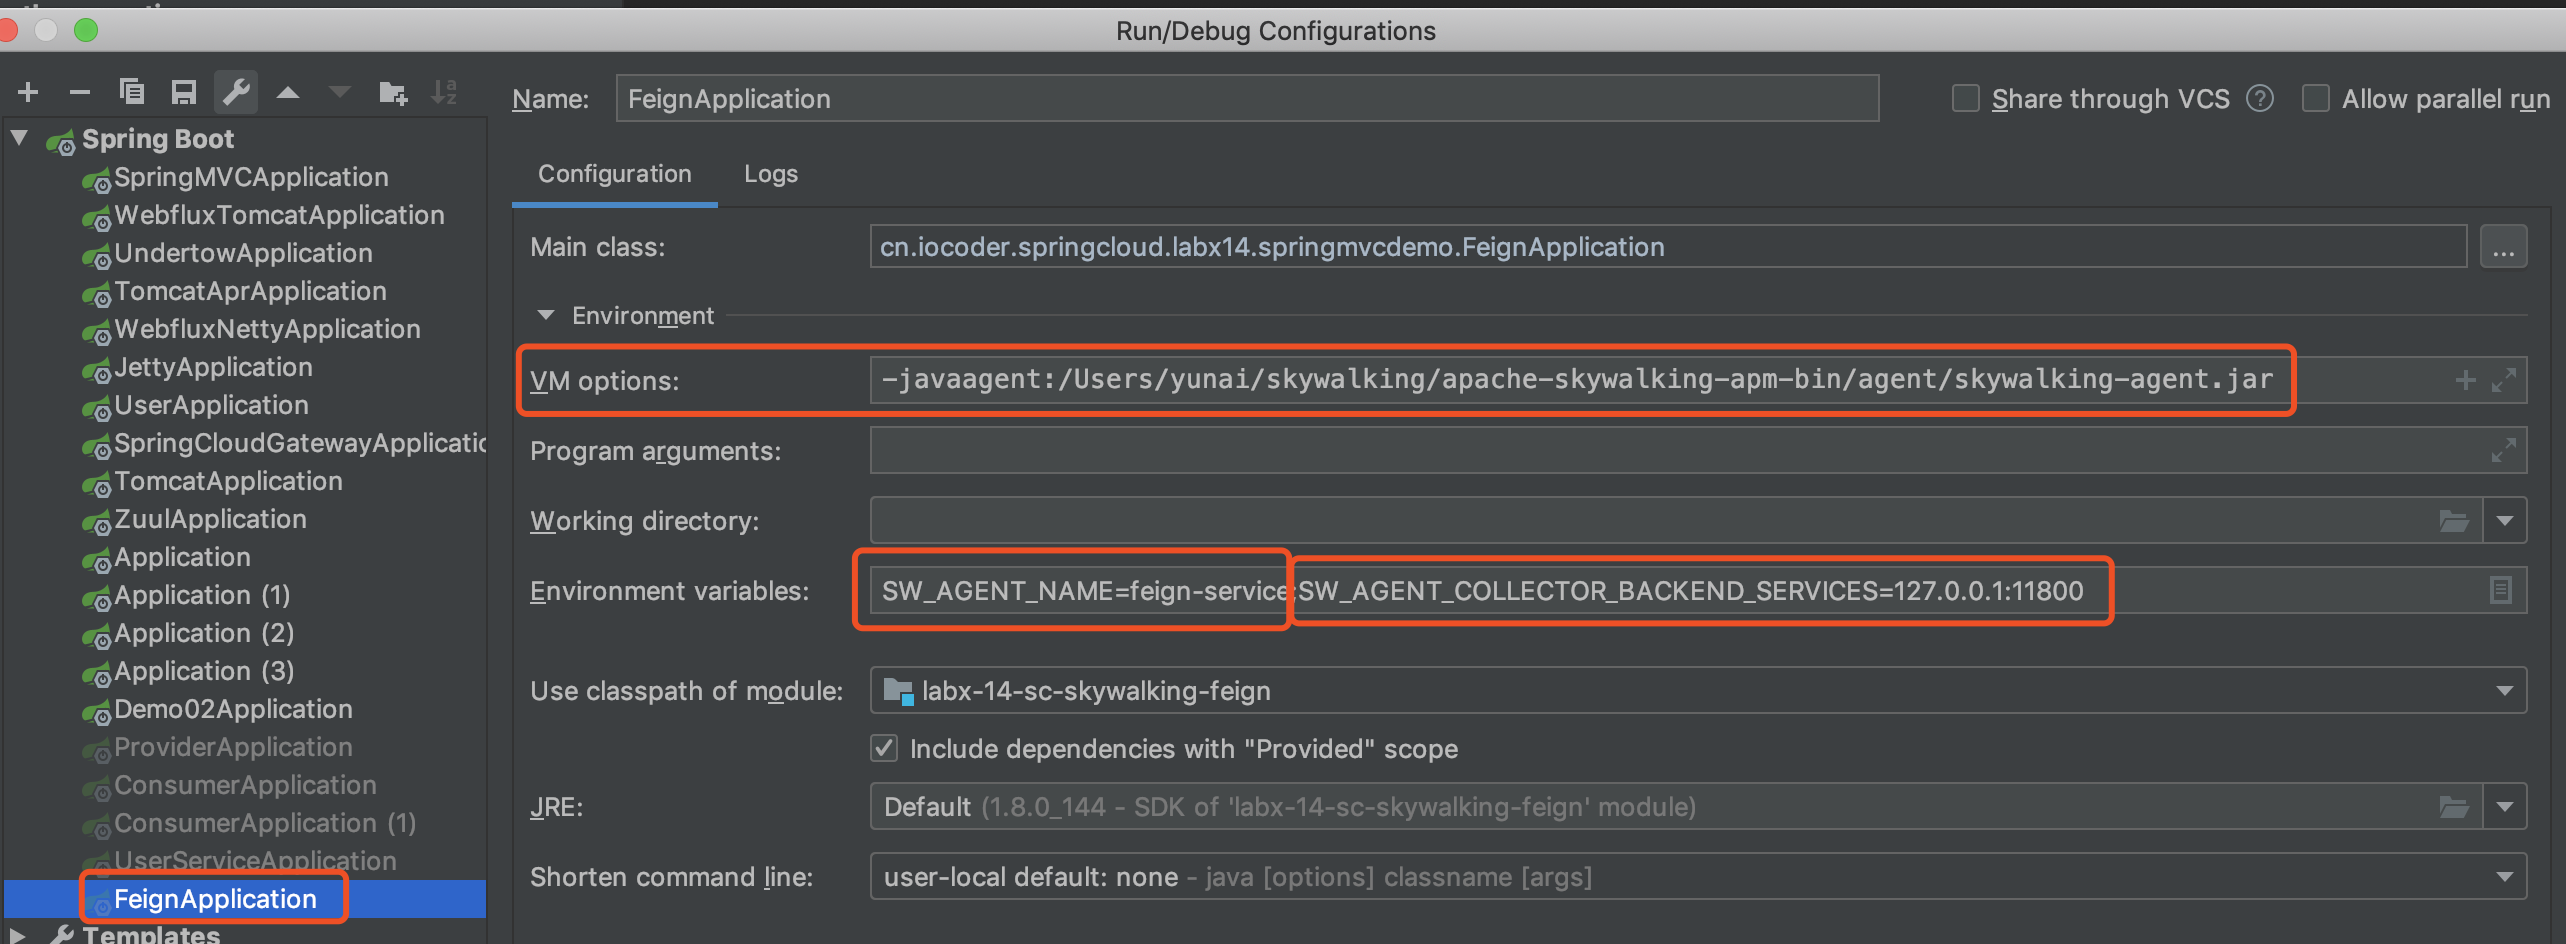Select UndertowApplication configuration
Viewport: 2566px width, 944px height.
click(x=243, y=253)
